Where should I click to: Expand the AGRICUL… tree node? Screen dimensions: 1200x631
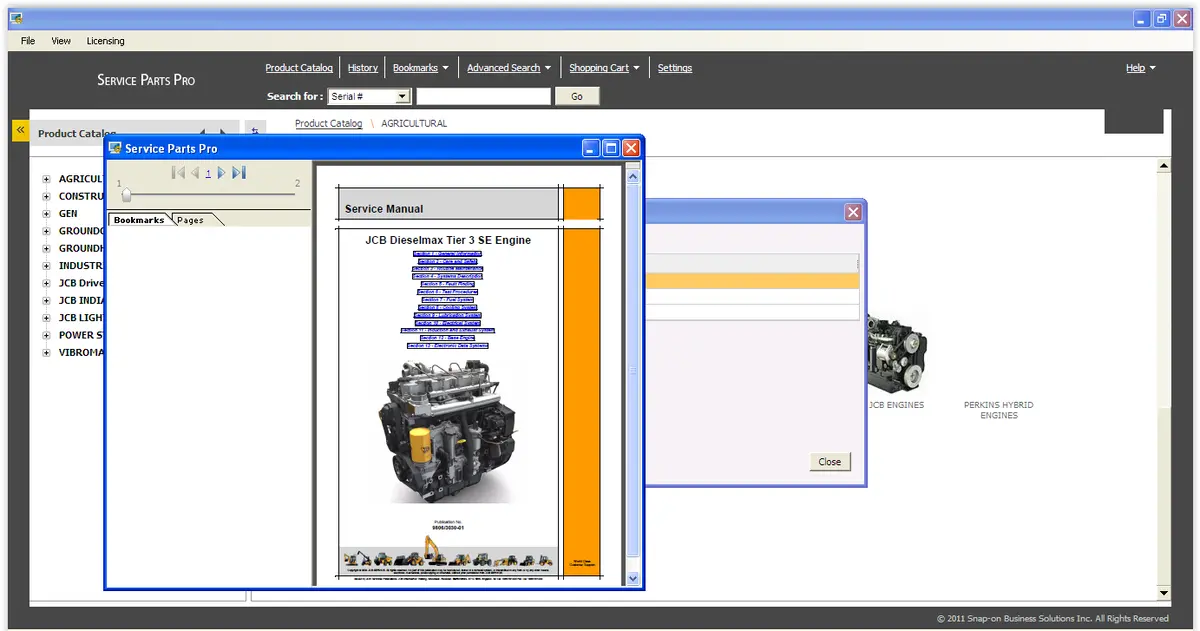[46, 179]
